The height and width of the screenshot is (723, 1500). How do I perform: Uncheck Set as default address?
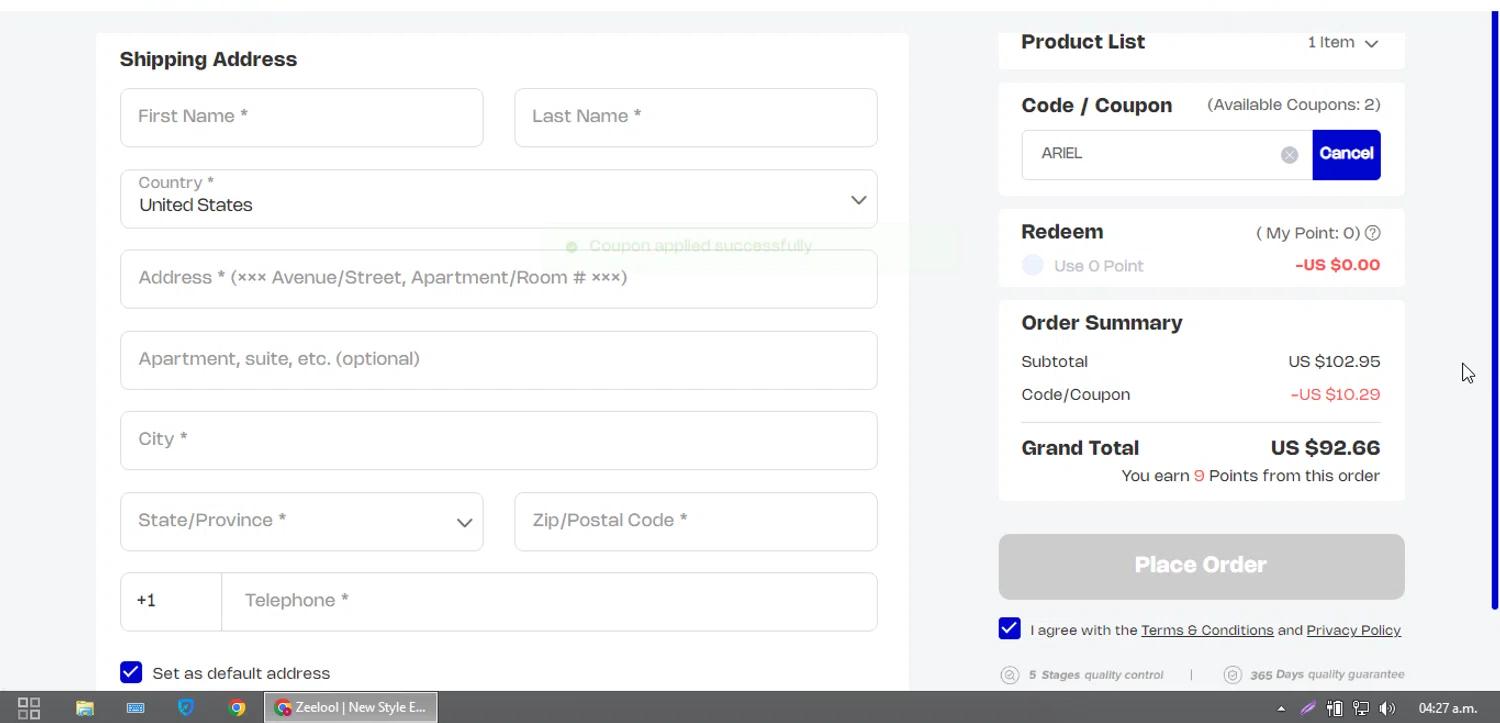pyautogui.click(x=131, y=672)
